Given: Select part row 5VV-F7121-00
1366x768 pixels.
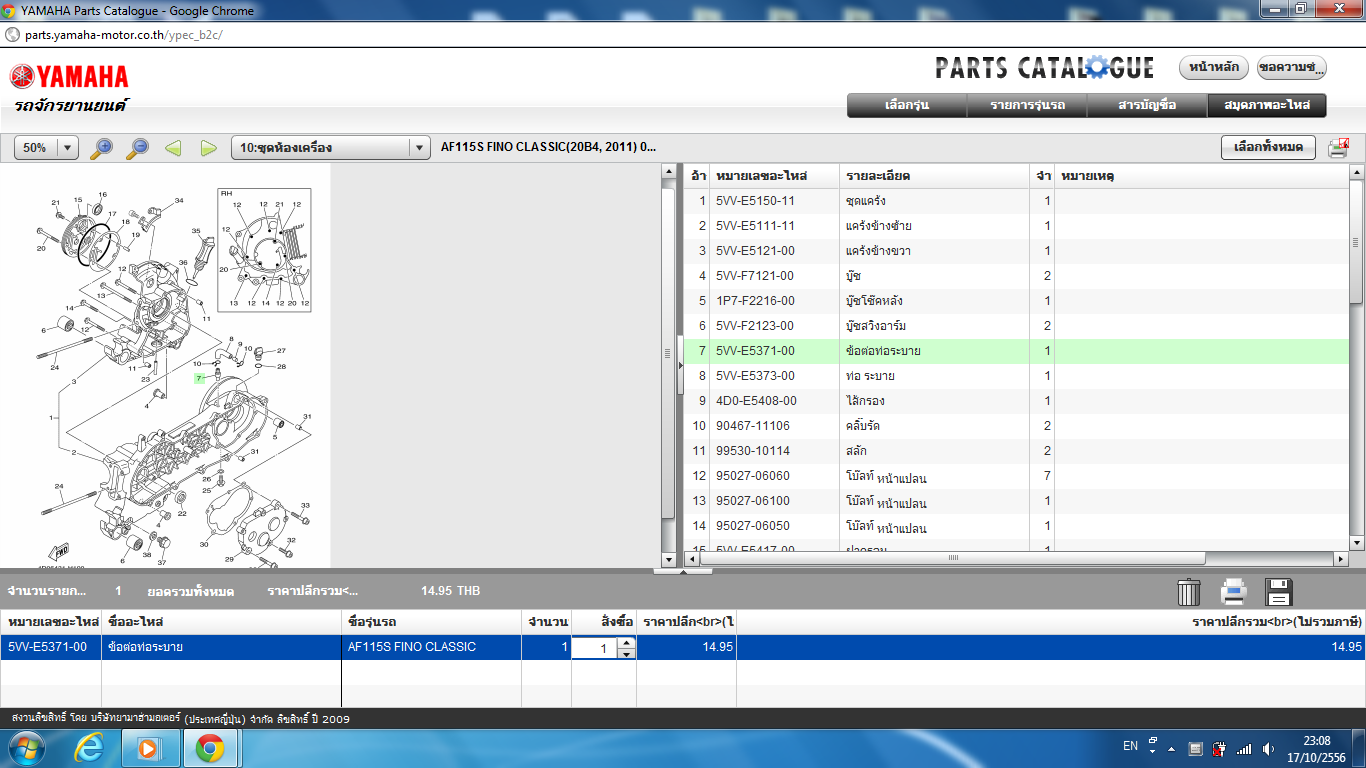Looking at the screenshot, I should click(x=1016, y=276).
